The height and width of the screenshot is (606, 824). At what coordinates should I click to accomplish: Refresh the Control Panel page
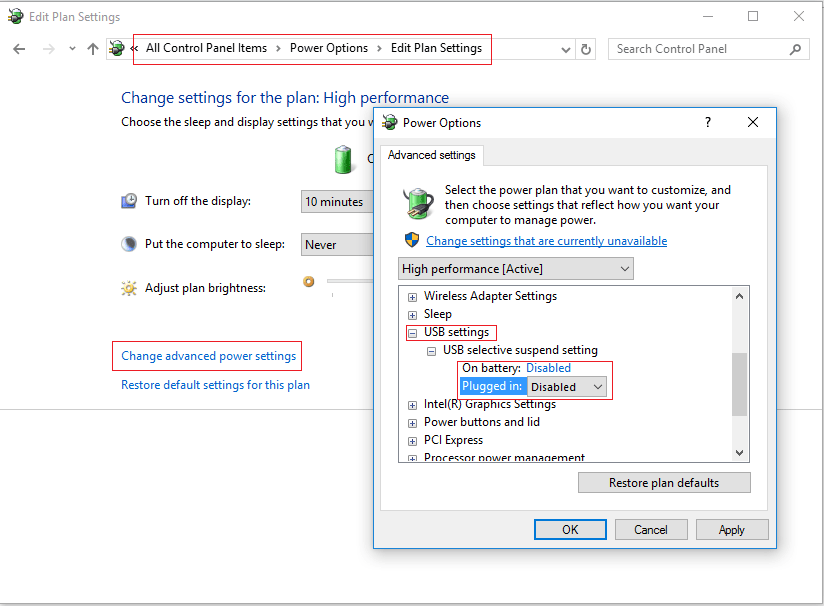586,49
